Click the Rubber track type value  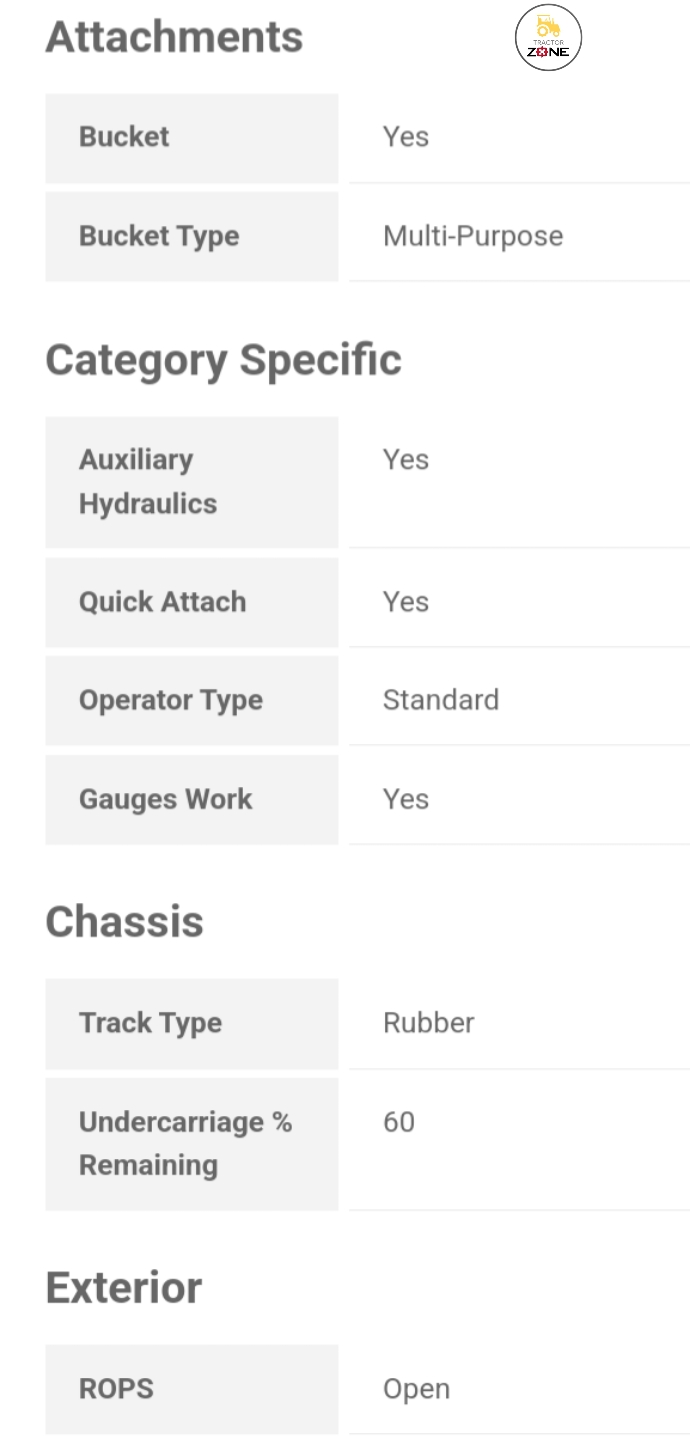point(428,1023)
